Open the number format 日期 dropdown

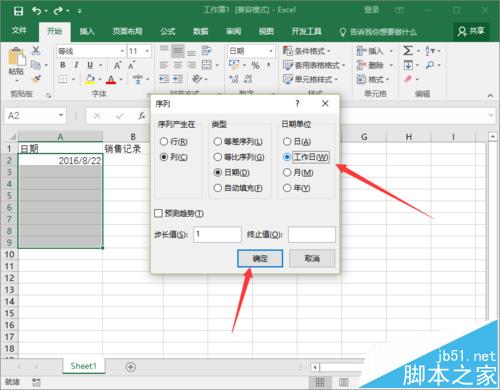coord(271,51)
